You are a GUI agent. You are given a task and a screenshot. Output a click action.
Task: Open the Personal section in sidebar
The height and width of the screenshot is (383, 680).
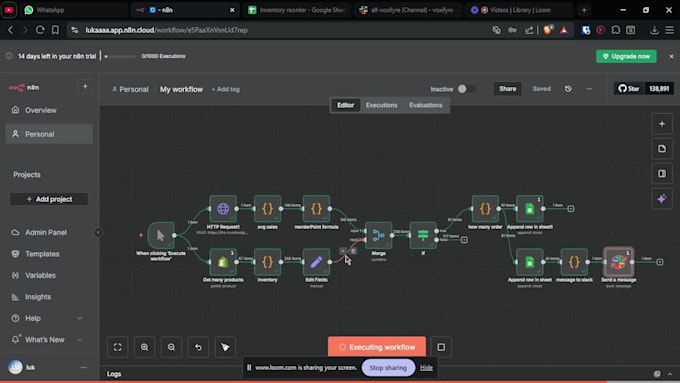pyautogui.click(x=49, y=134)
